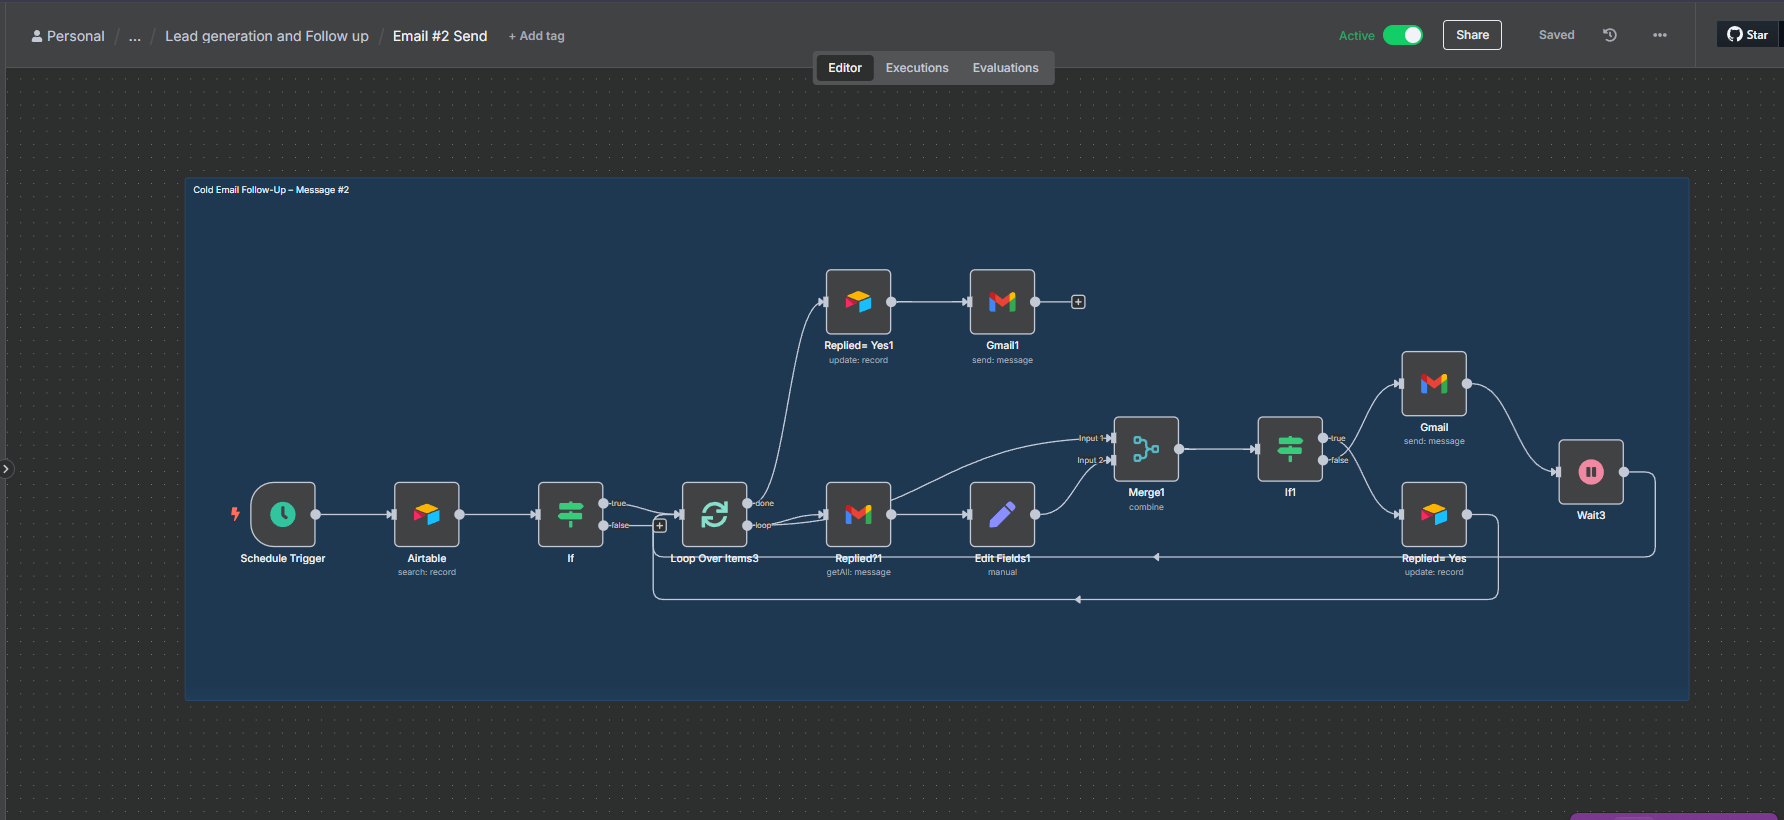Open the Schedule Trigger clock node
Image resolution: width=1784 pixels, height=820 pixels.
(x=283, y=514)
